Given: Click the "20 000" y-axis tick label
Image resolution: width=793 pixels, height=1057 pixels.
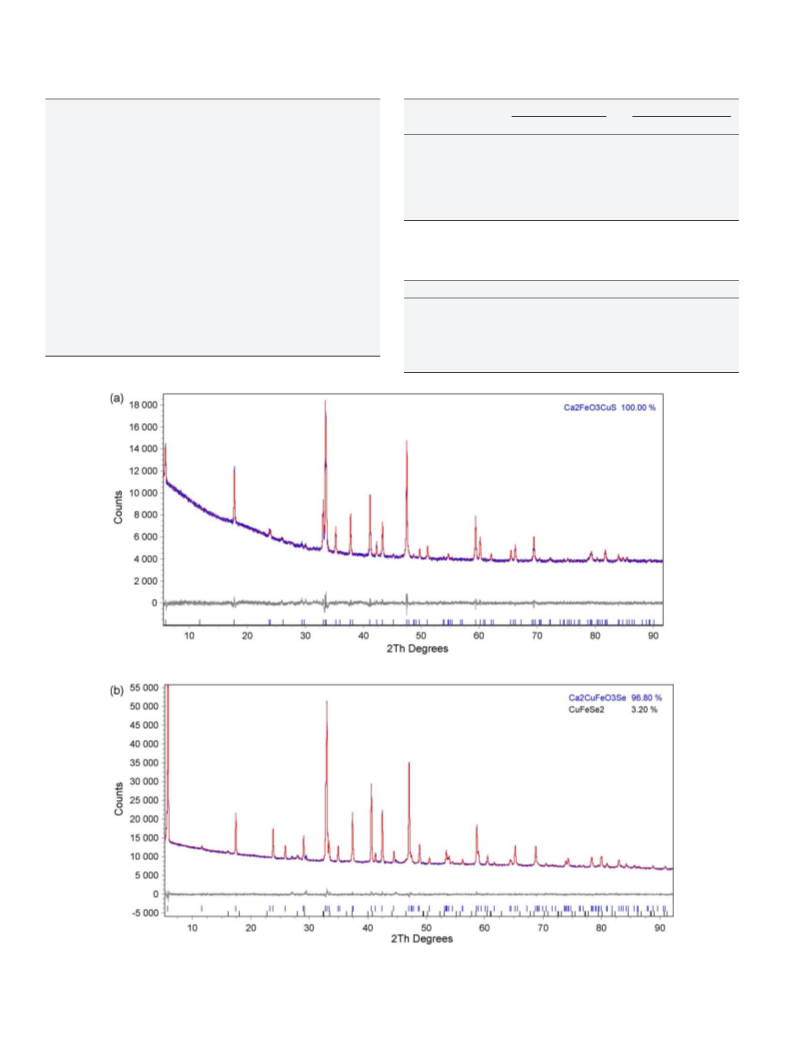Looking at the screenshot, I should tap(144, 819).
